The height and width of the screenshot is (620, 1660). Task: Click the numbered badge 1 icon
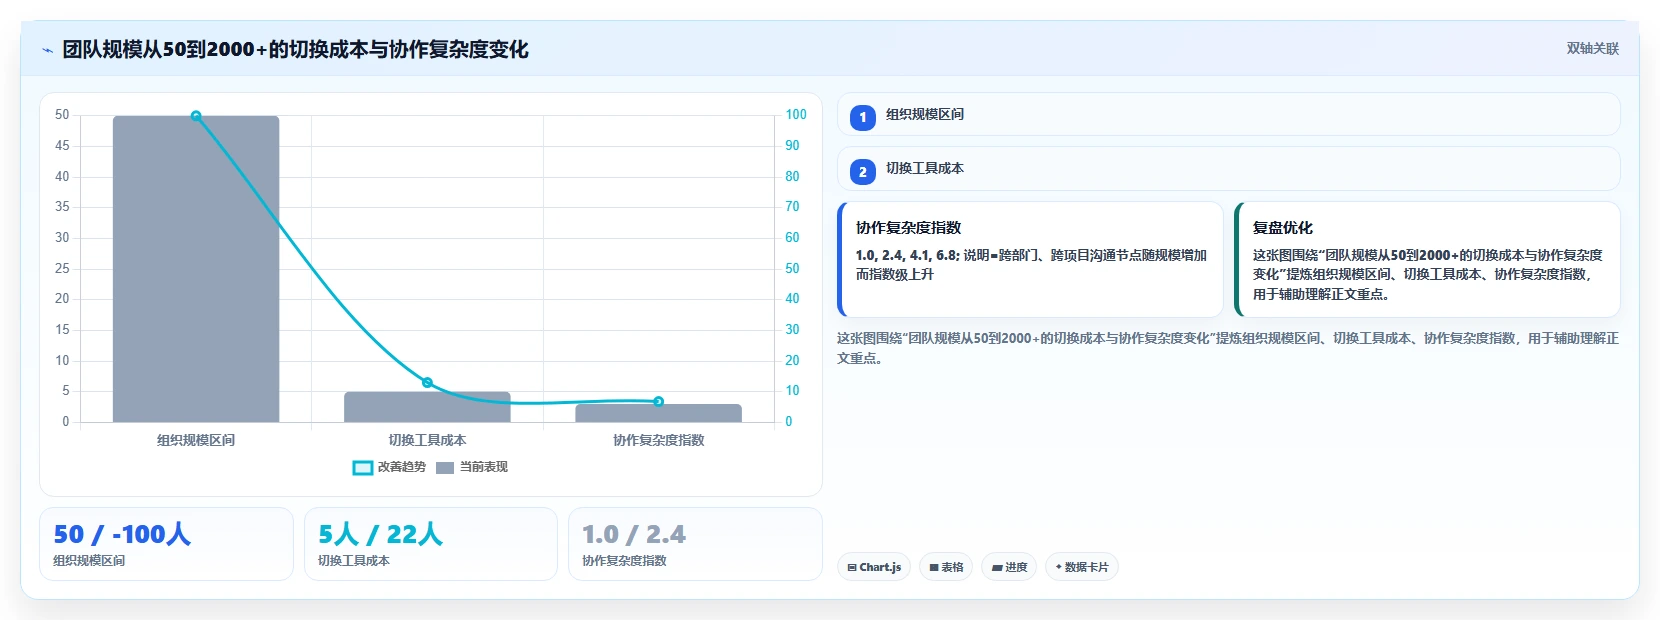[x=863, y=117]
